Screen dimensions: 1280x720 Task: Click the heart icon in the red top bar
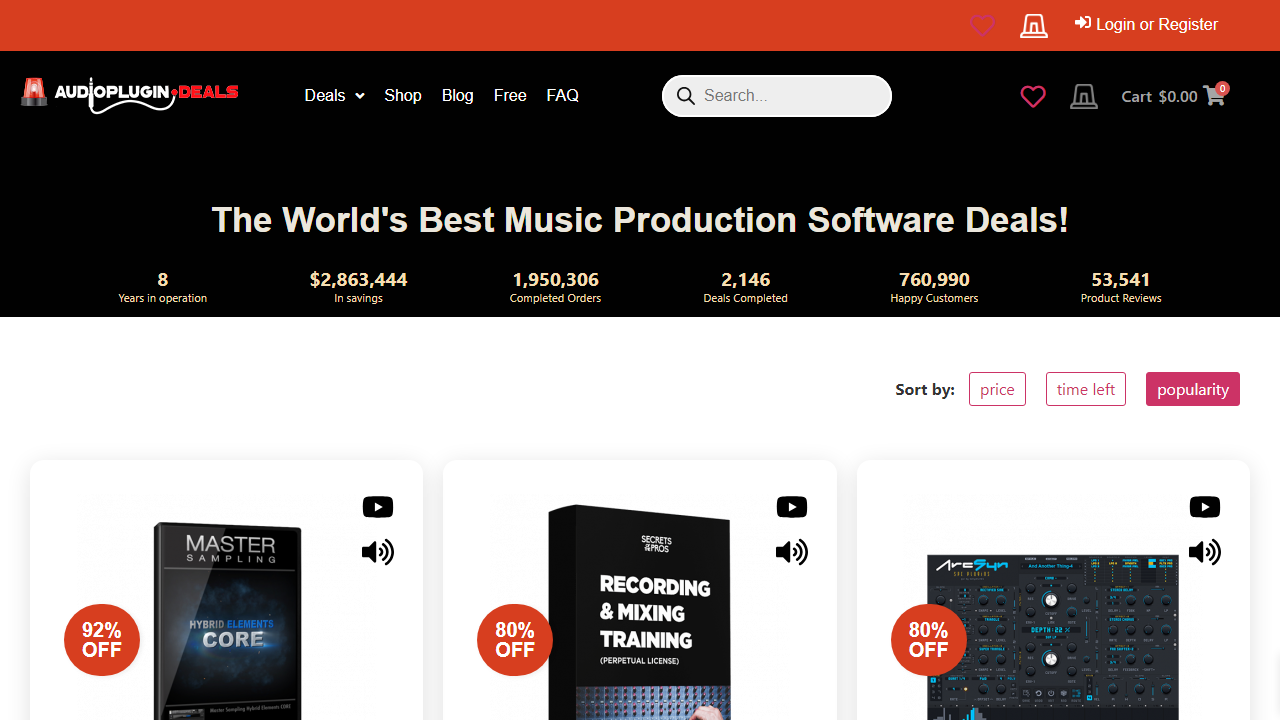pos(981,25)
